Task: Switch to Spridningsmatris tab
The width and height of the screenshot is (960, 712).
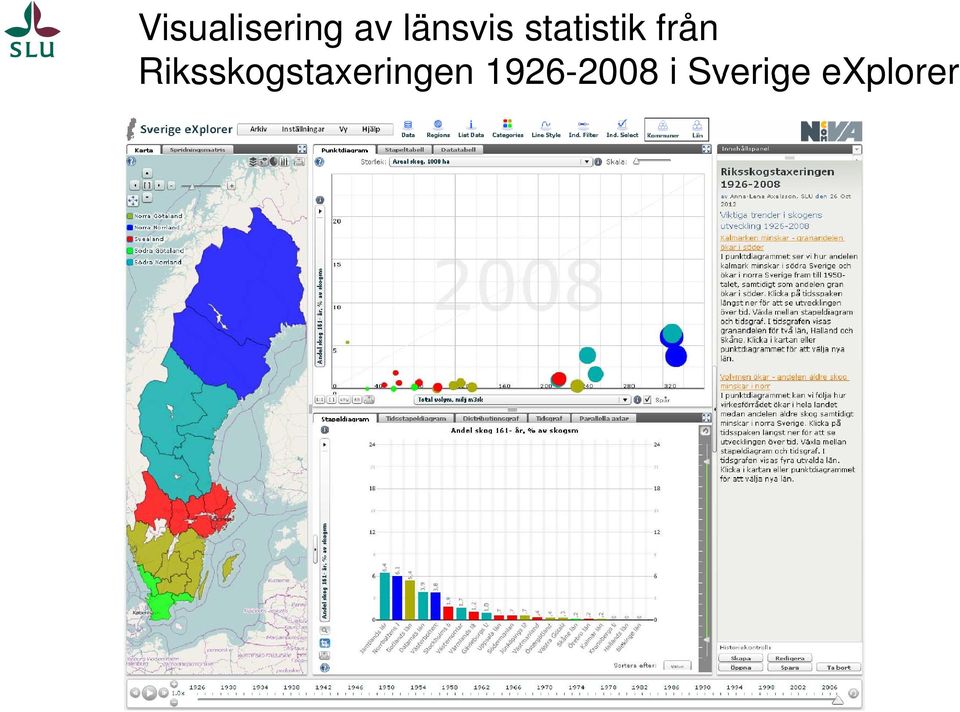Action: (197, 149)
